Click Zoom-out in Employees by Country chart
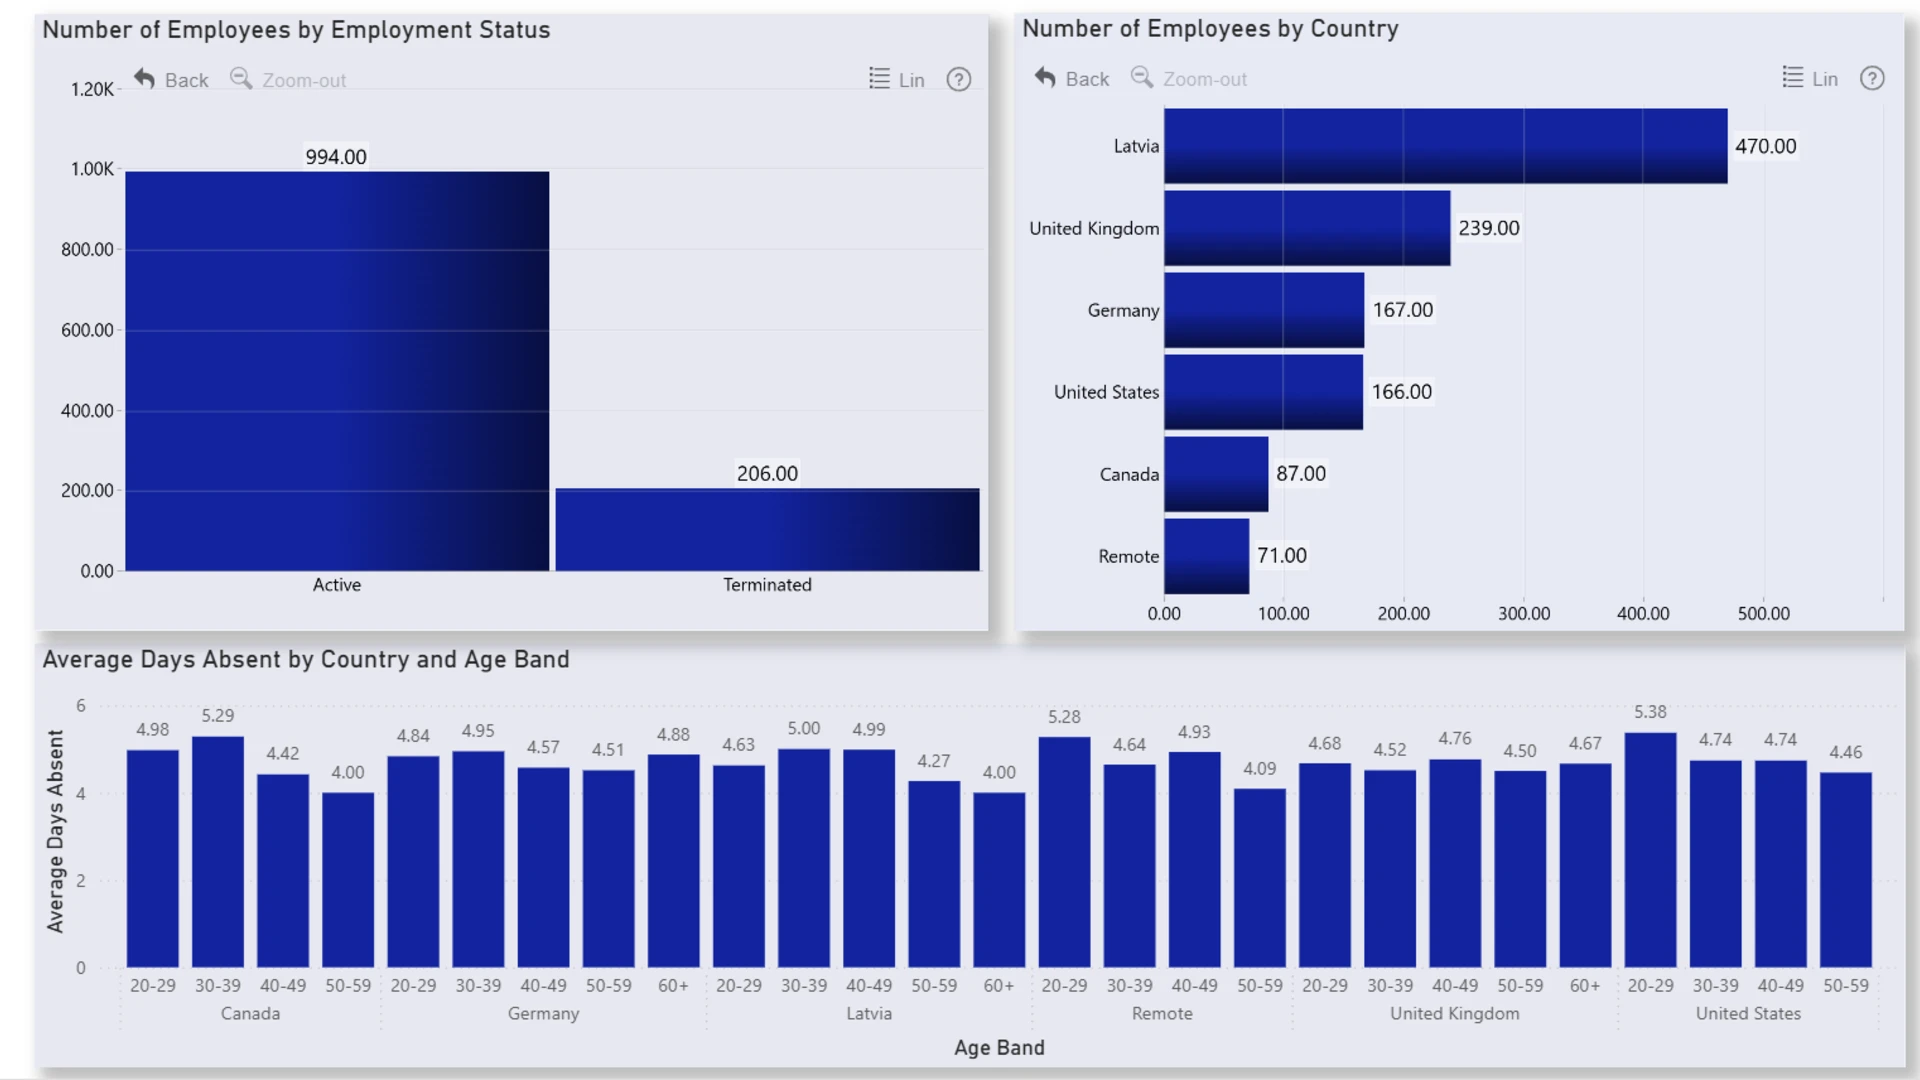Image resolution: width=1920 pixels, height=1080 pixels. [1189, 79]
